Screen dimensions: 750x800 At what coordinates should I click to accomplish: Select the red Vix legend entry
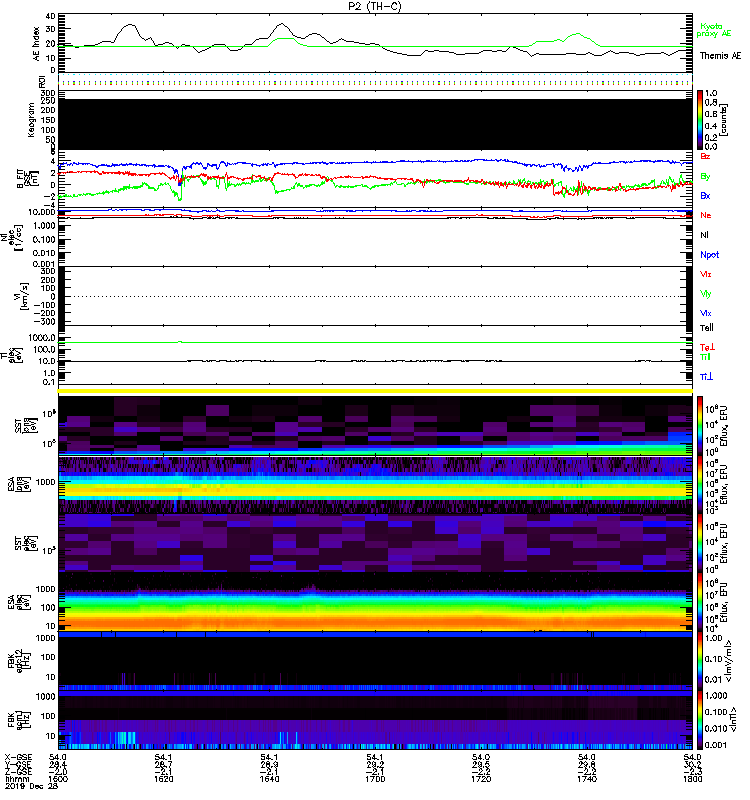(x=706, y=274)
